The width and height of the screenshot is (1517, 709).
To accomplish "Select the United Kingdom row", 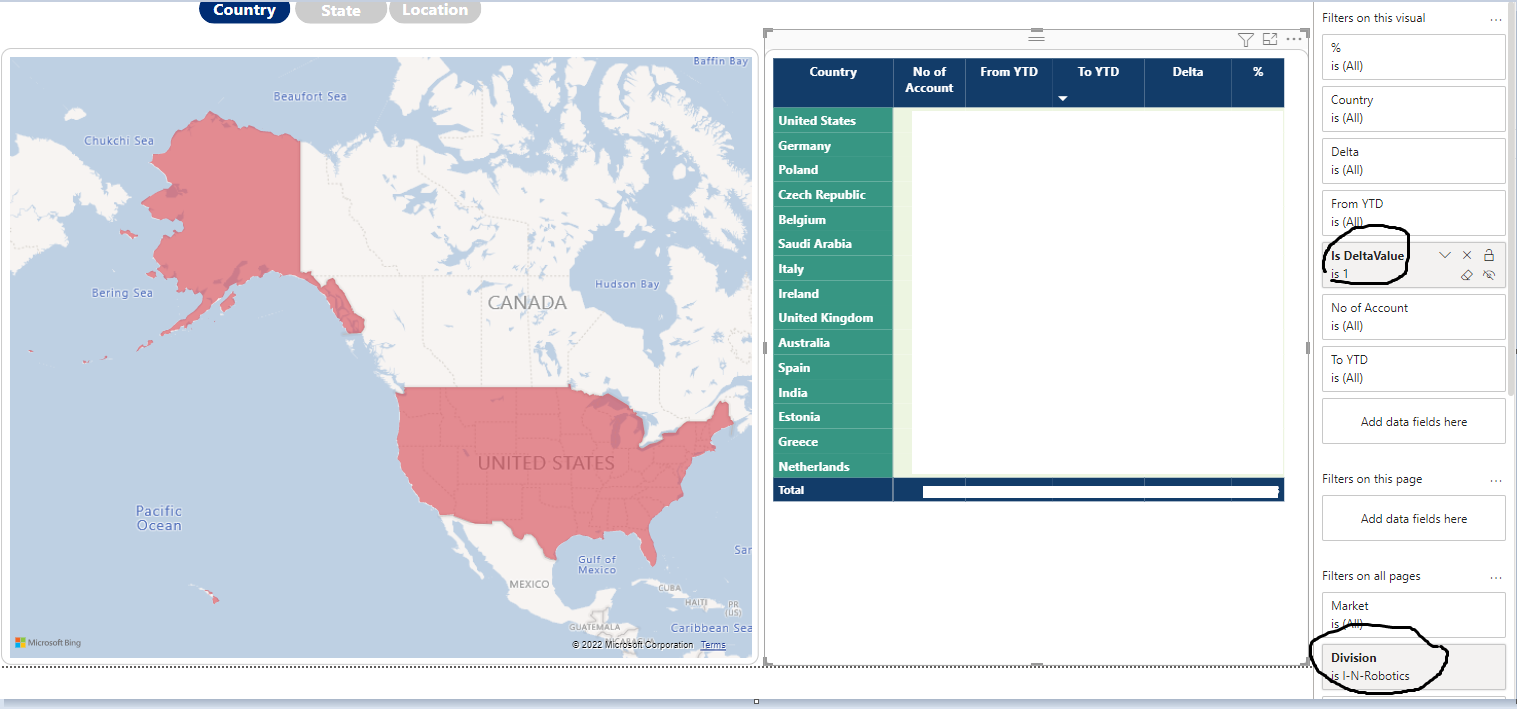I will pyautogui.click(x=833, y=318).
